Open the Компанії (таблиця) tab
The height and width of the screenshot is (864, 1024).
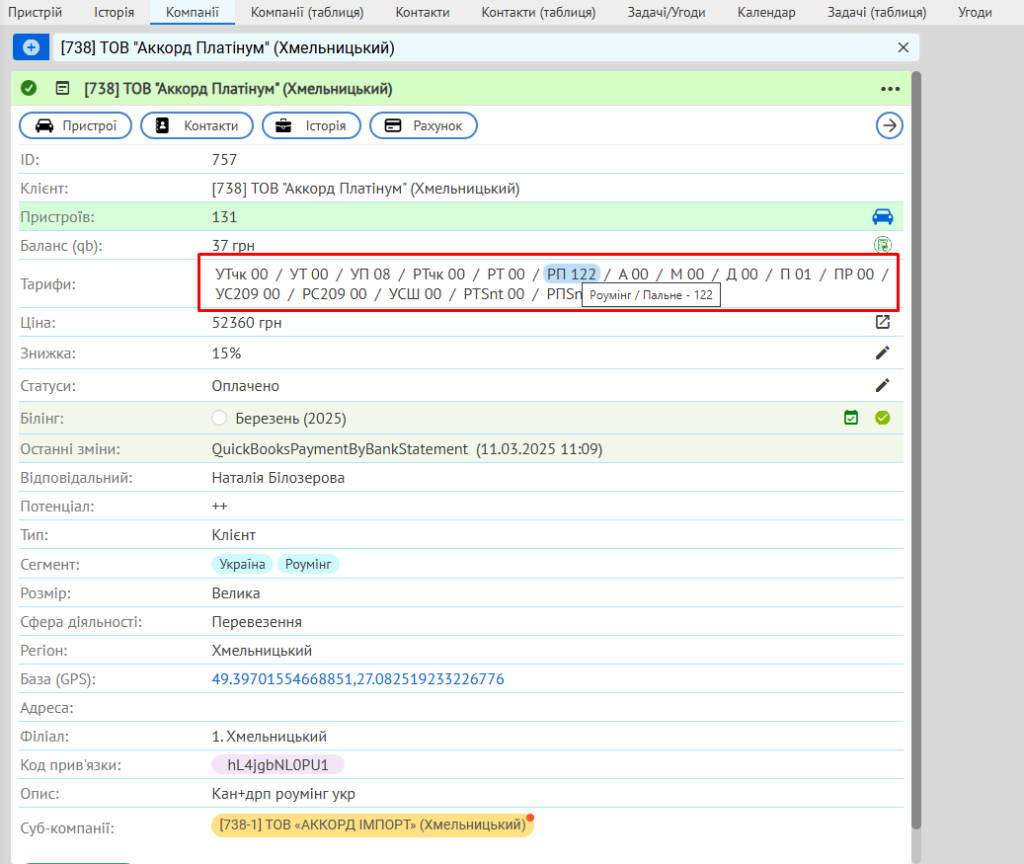[x=307, y=12]
